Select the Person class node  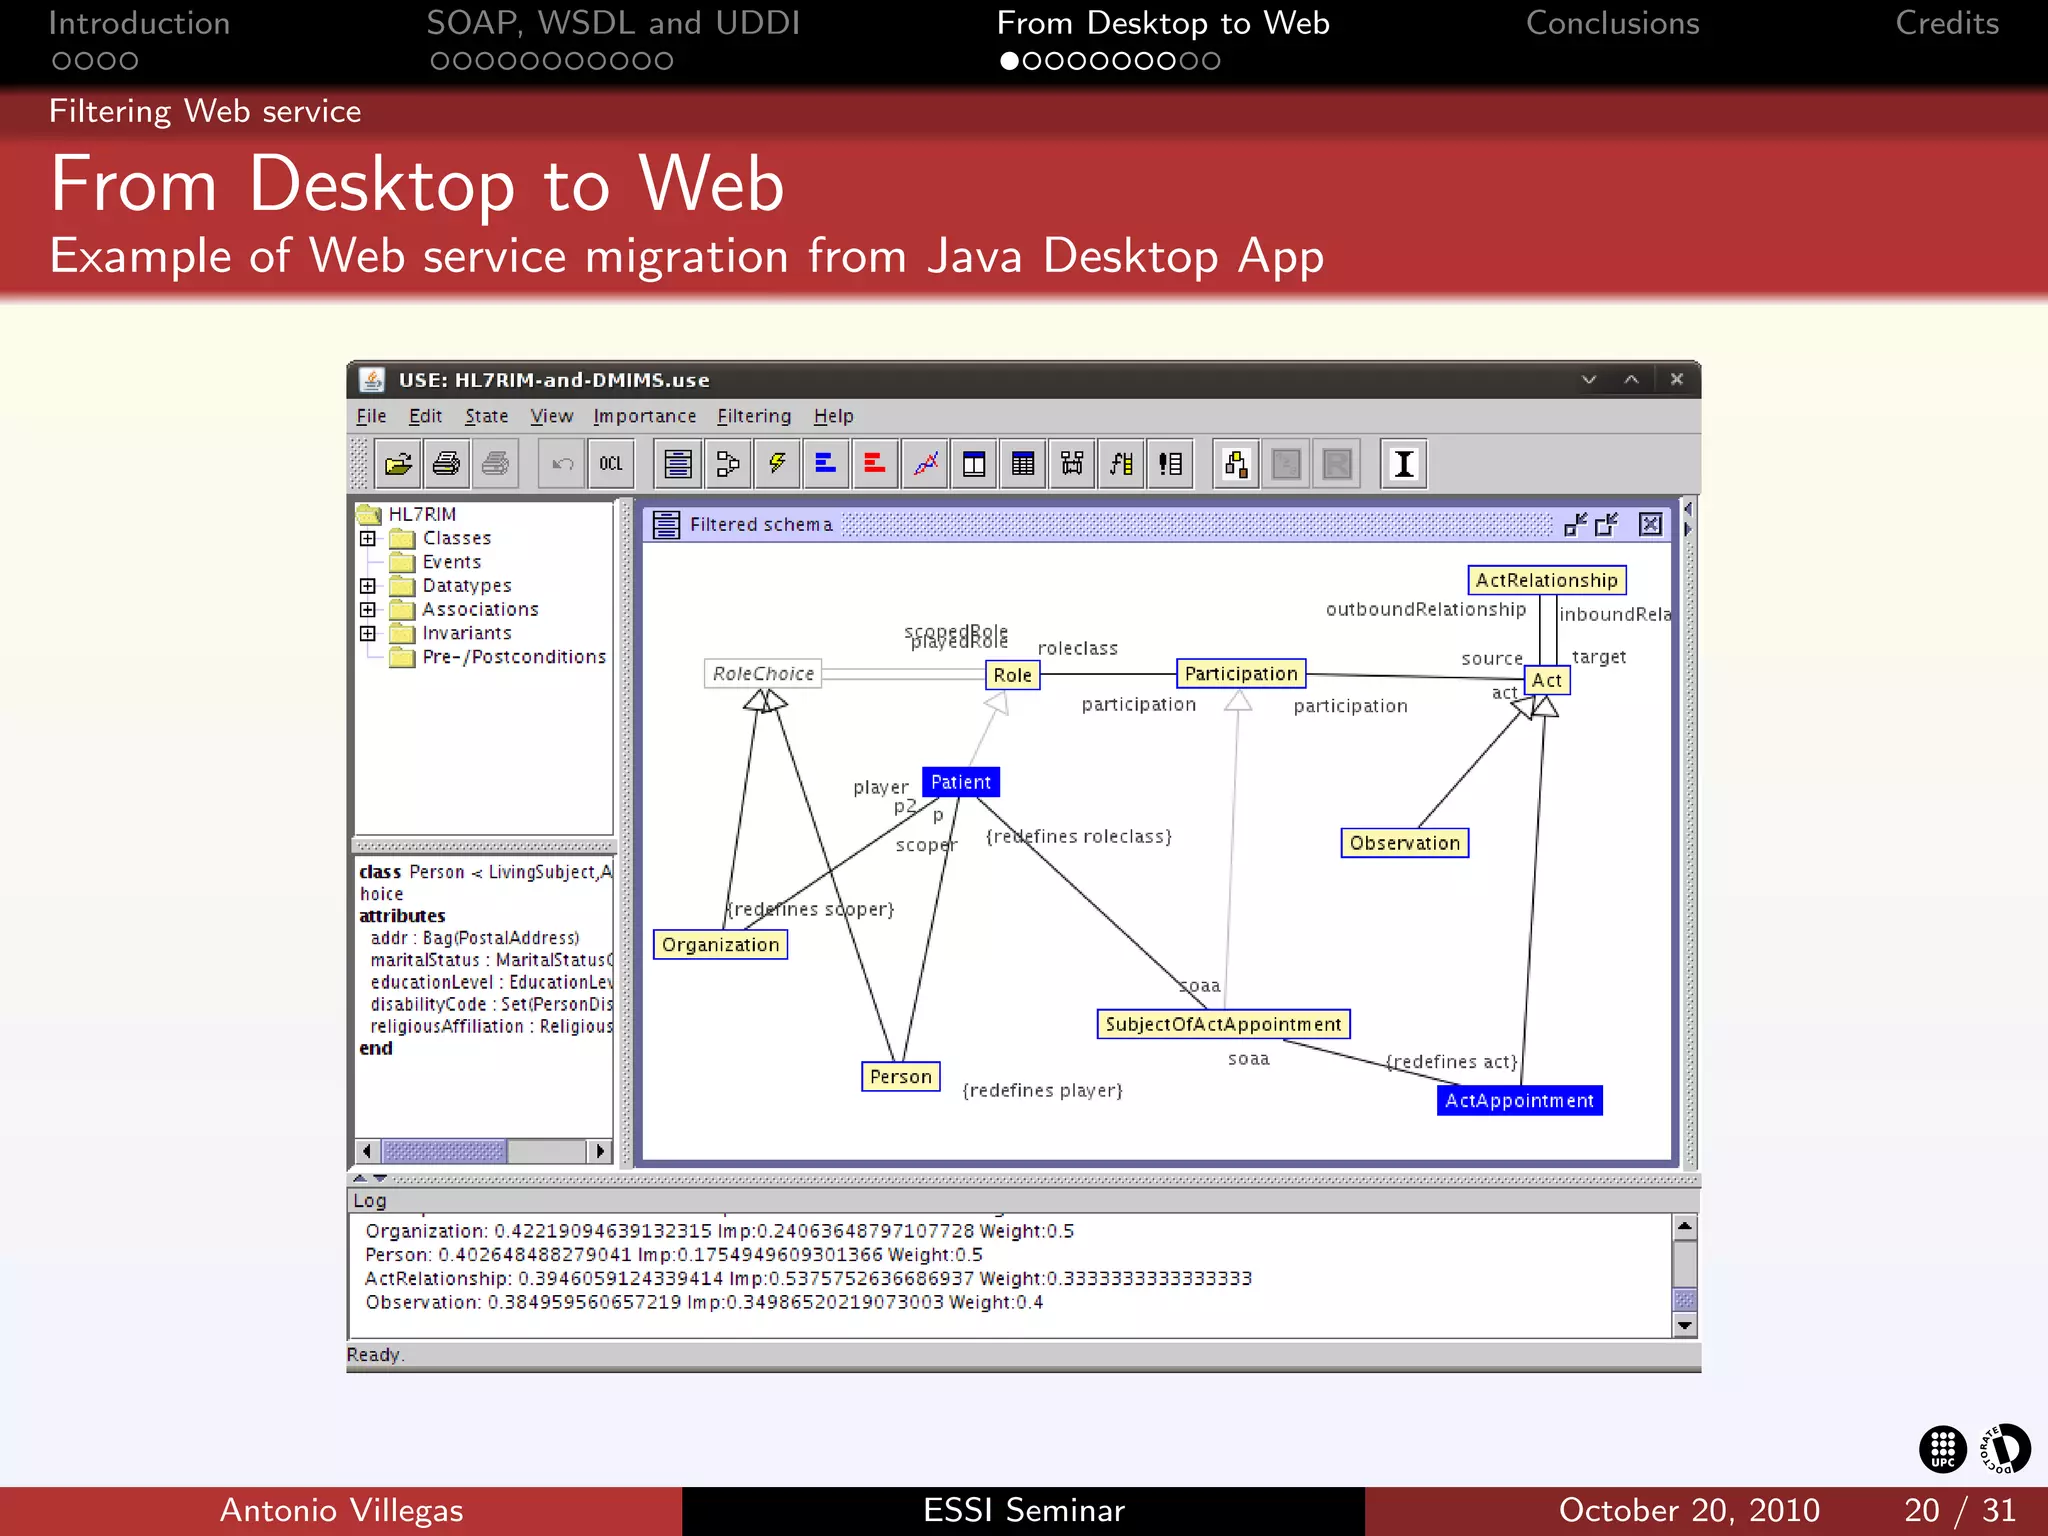(x=900, y=1077)
